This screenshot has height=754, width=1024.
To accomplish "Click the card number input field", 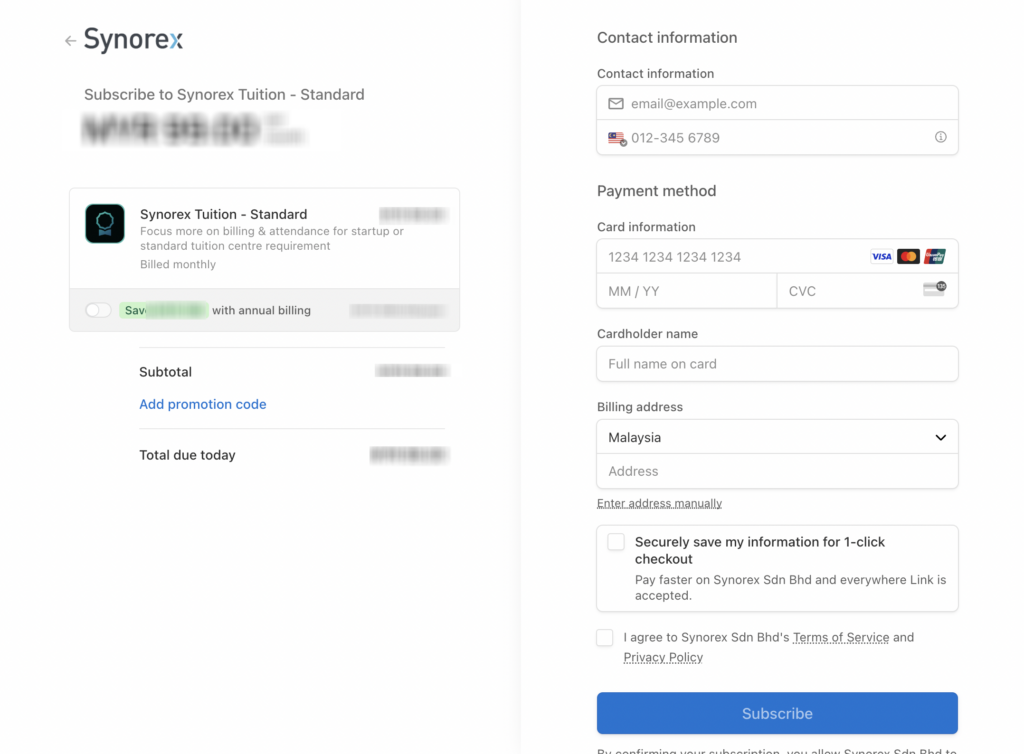I will tap(777, 257).
